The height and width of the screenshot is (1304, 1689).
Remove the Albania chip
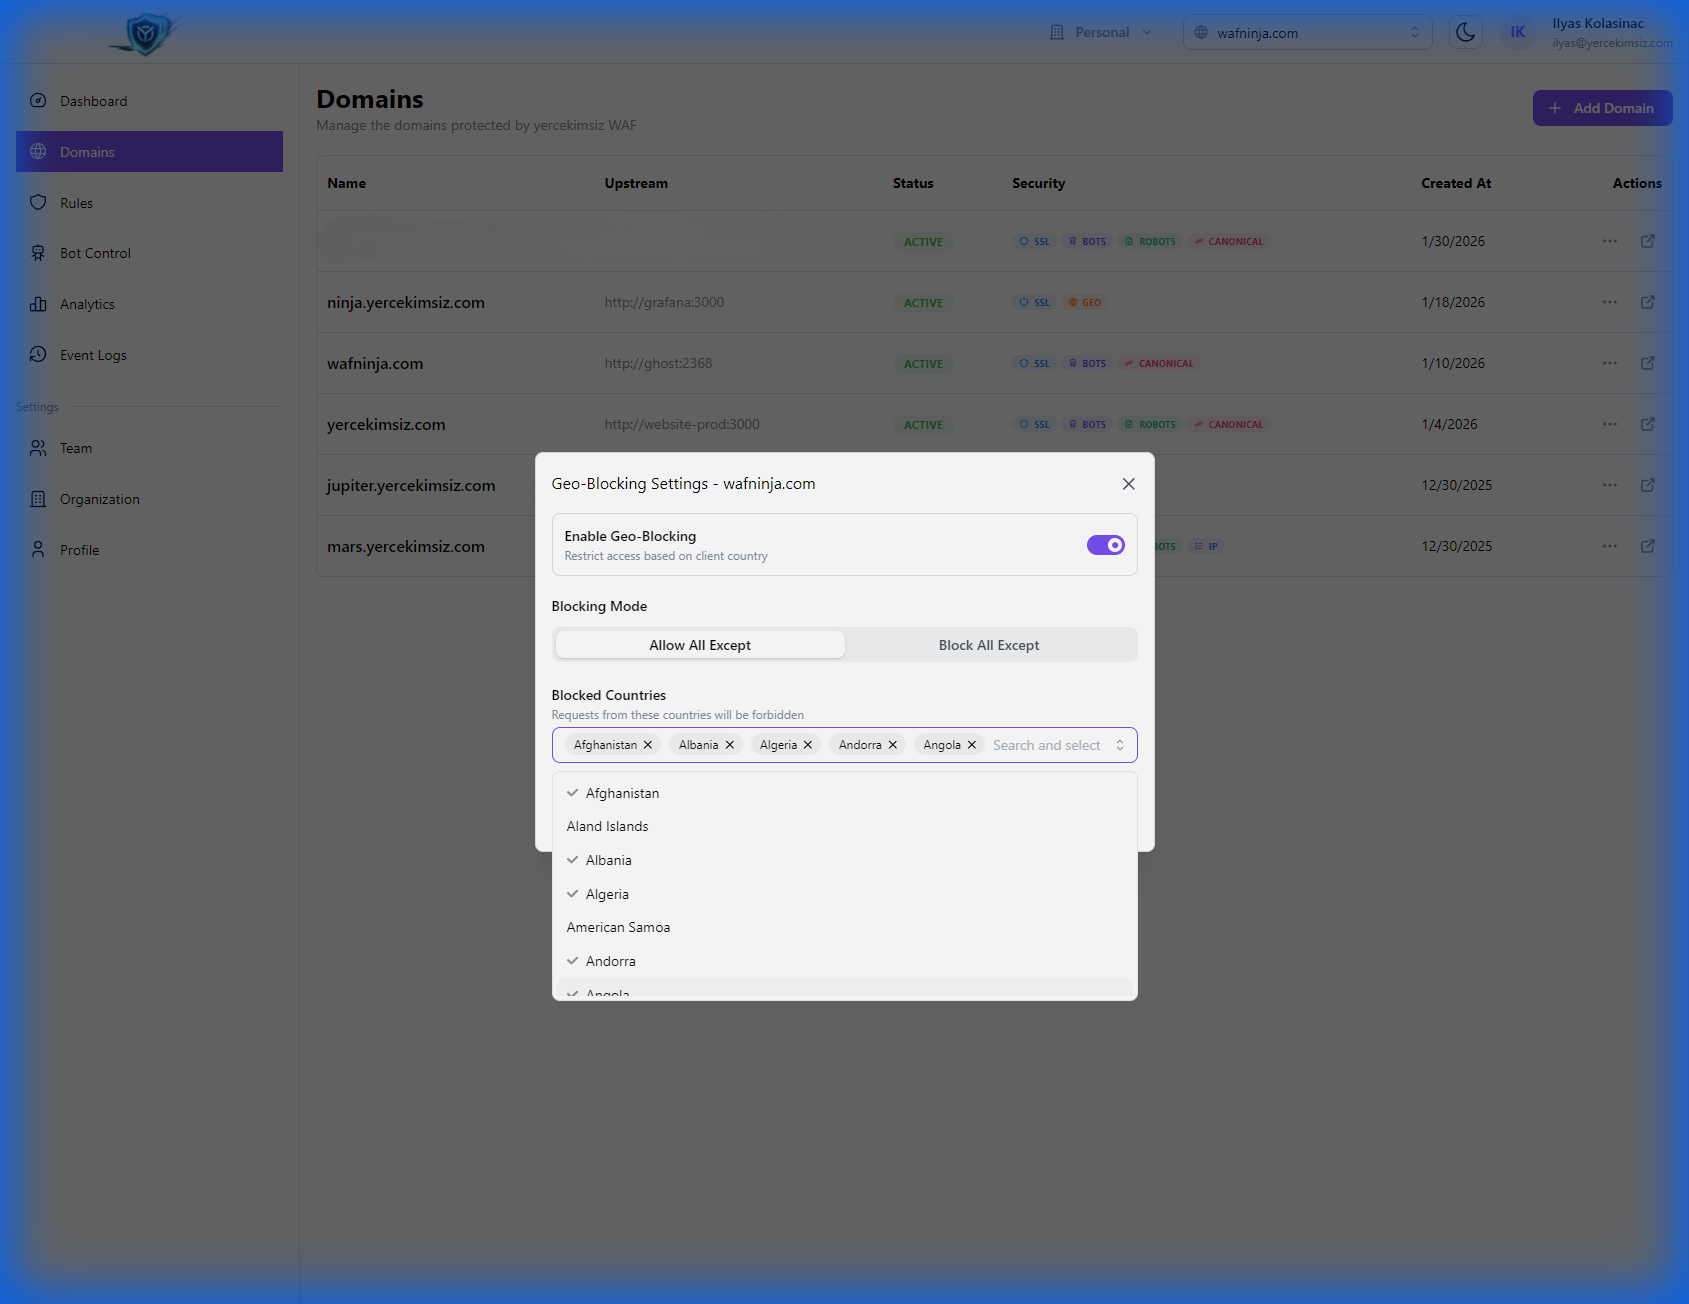point(730,745)
